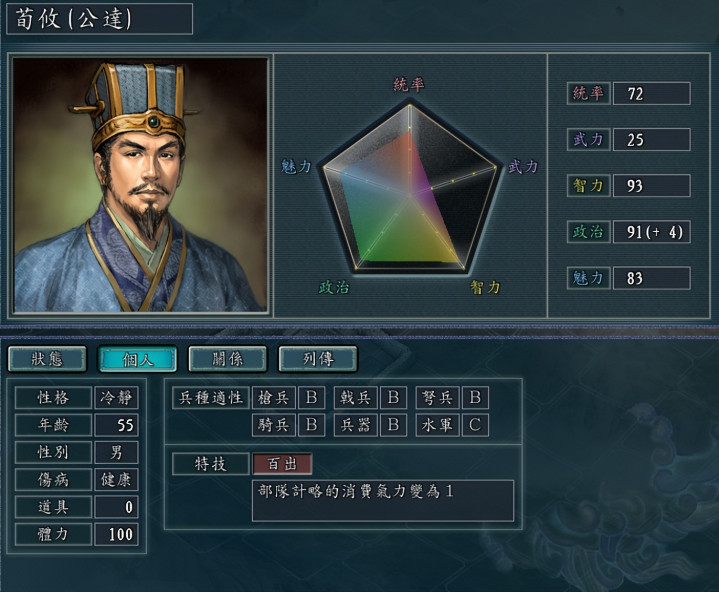Select the 騎兵 troop type cell
This screenshot has height=592, width=719.
point(274,425)
